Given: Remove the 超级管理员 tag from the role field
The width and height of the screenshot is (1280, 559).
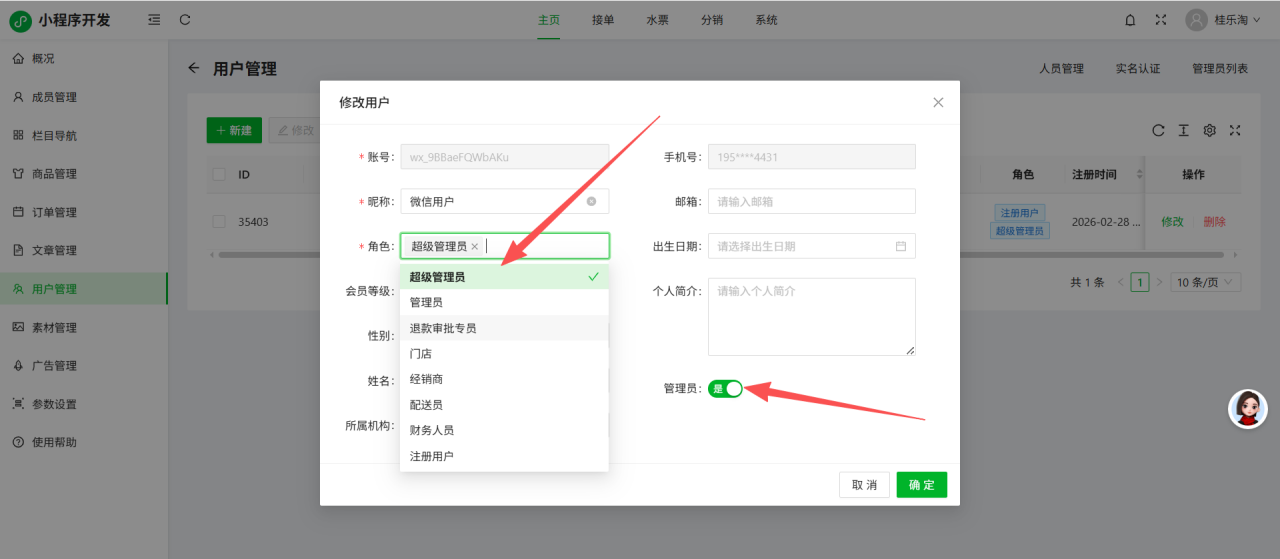Looking at the screenshot, I should (475, 246).
